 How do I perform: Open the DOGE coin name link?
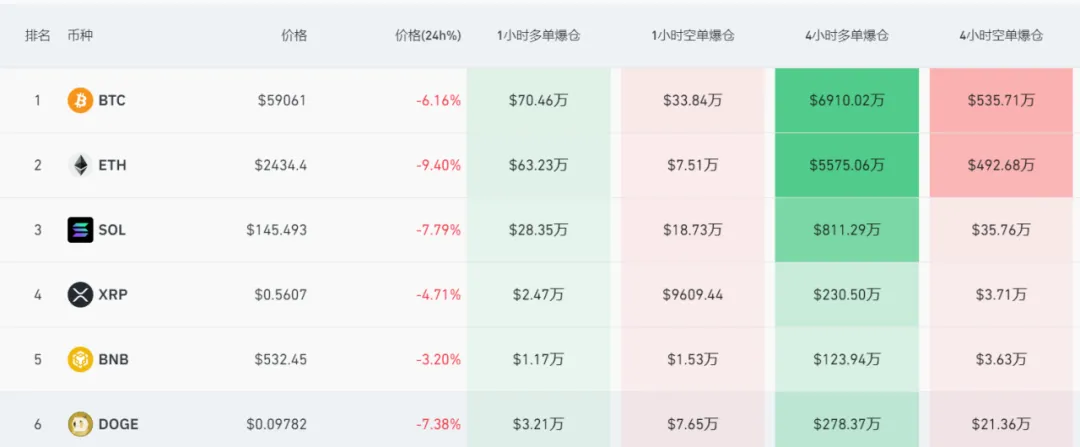point(118,424)
